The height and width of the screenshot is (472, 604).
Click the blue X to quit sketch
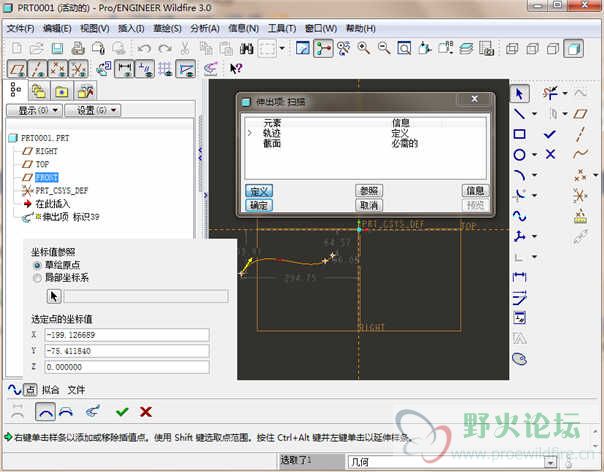click(550, 155)
